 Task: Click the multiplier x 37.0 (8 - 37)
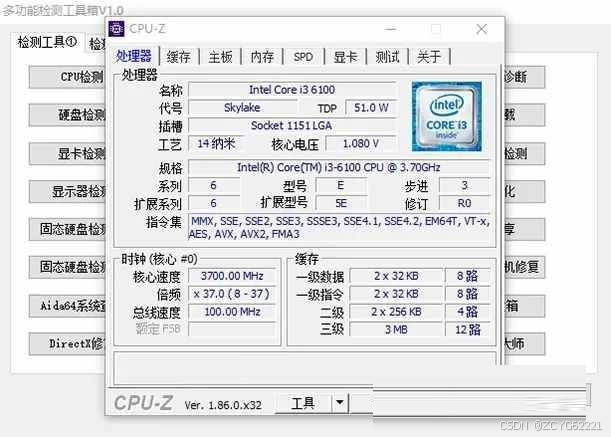(232, 294)
